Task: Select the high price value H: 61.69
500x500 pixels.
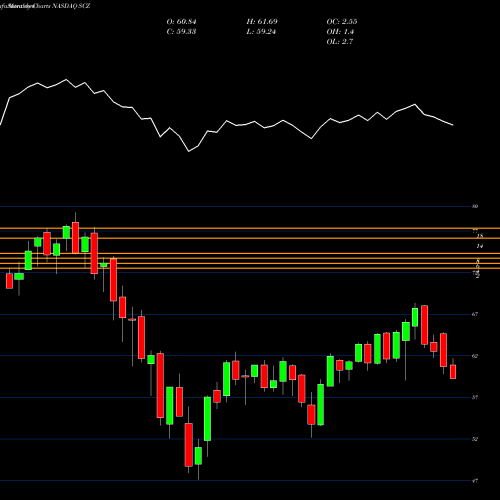Action: [262, 22]
